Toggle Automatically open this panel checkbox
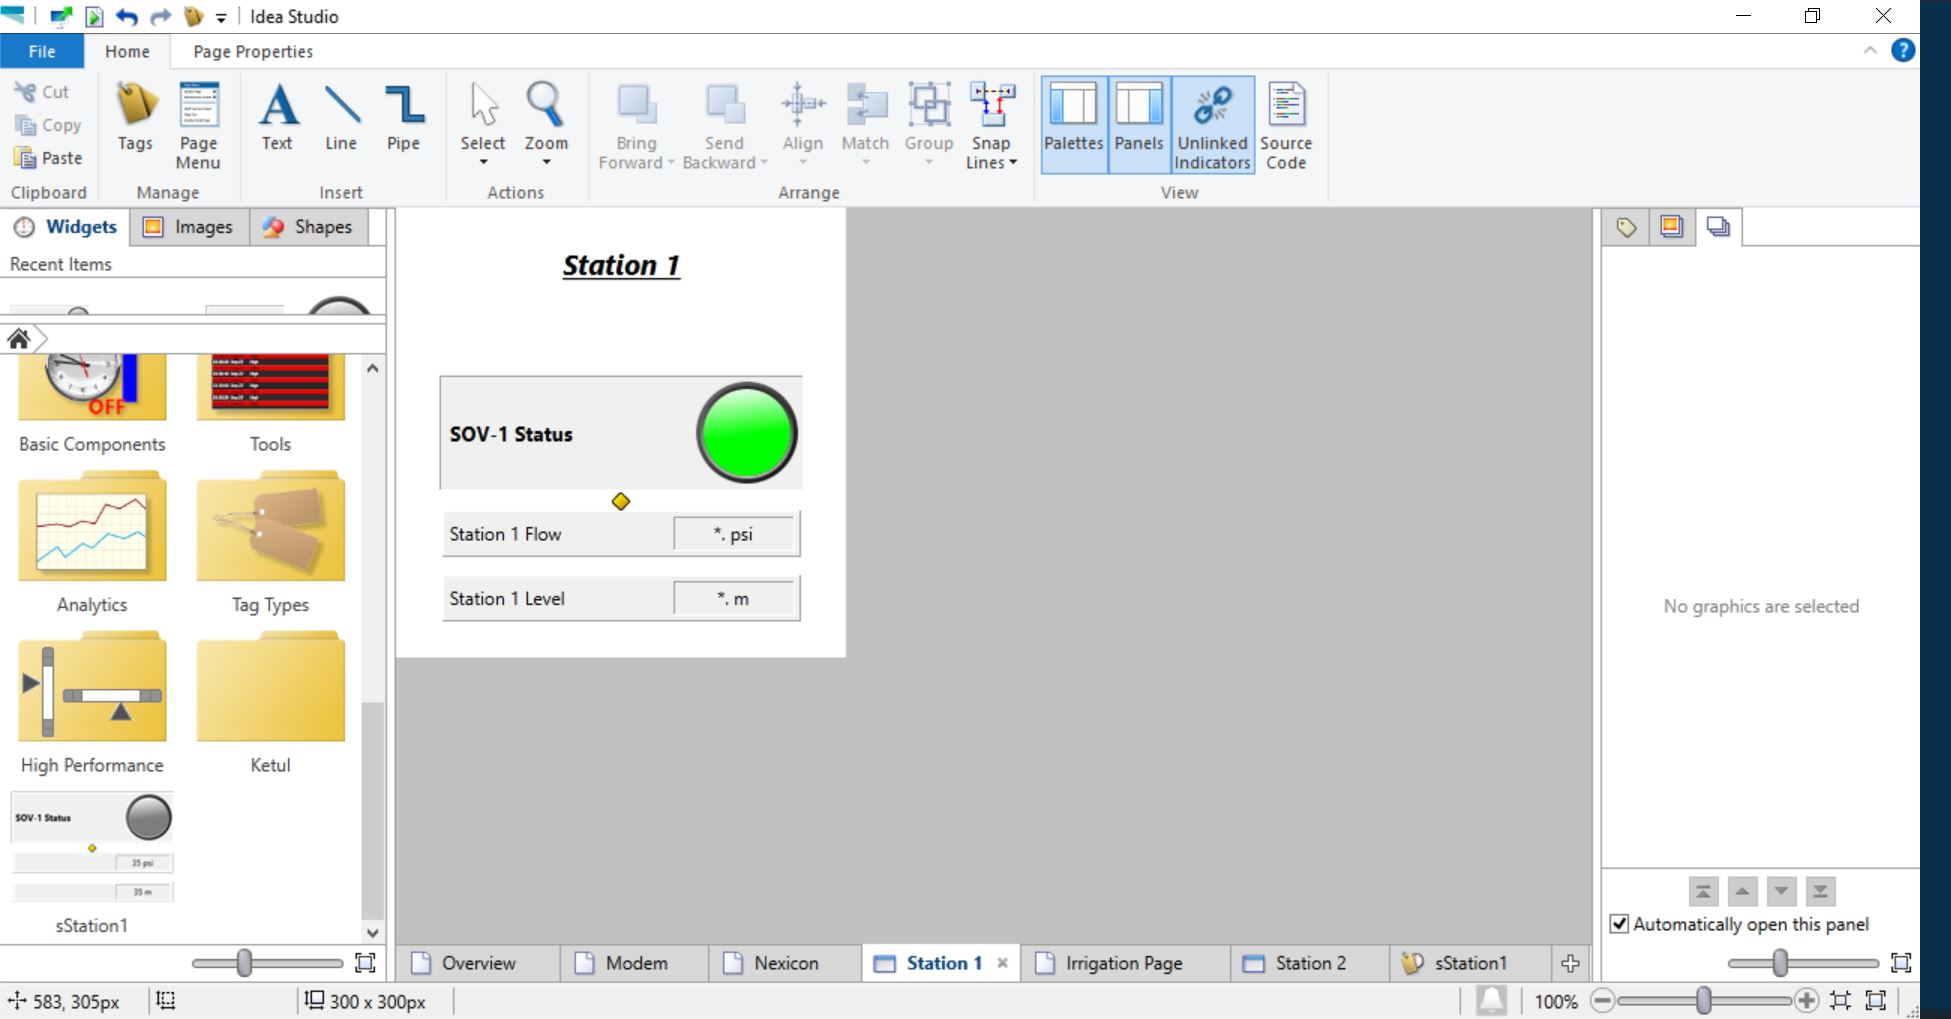1951x1019 pixels. [x=1619, y=924]
